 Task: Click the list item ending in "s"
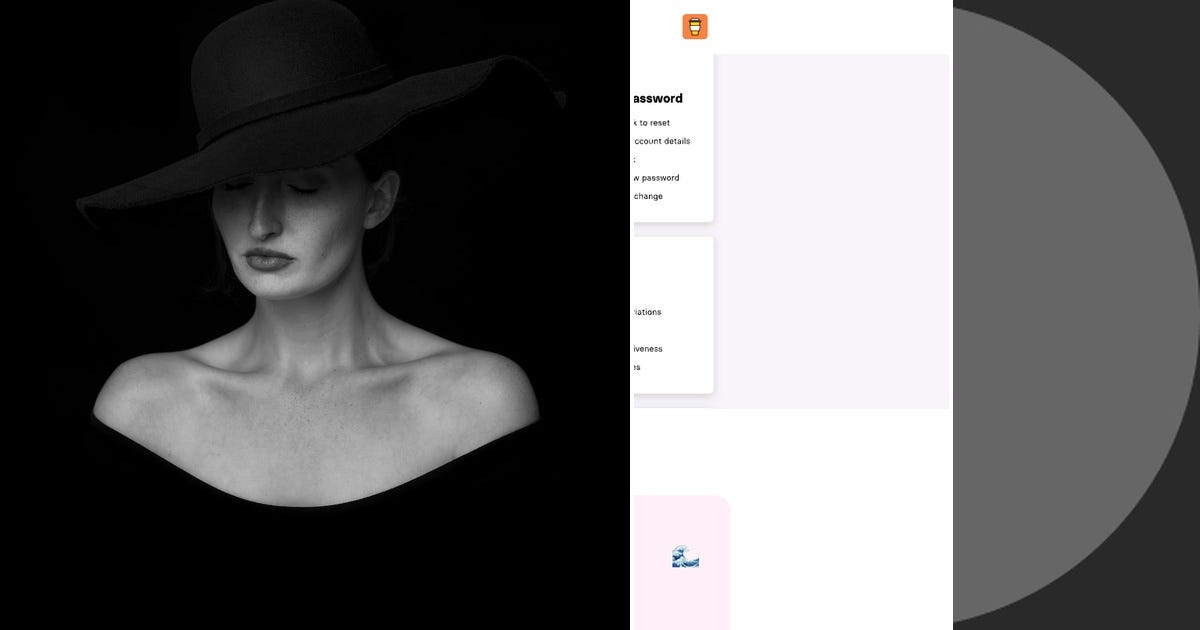[x=638, y=368]
